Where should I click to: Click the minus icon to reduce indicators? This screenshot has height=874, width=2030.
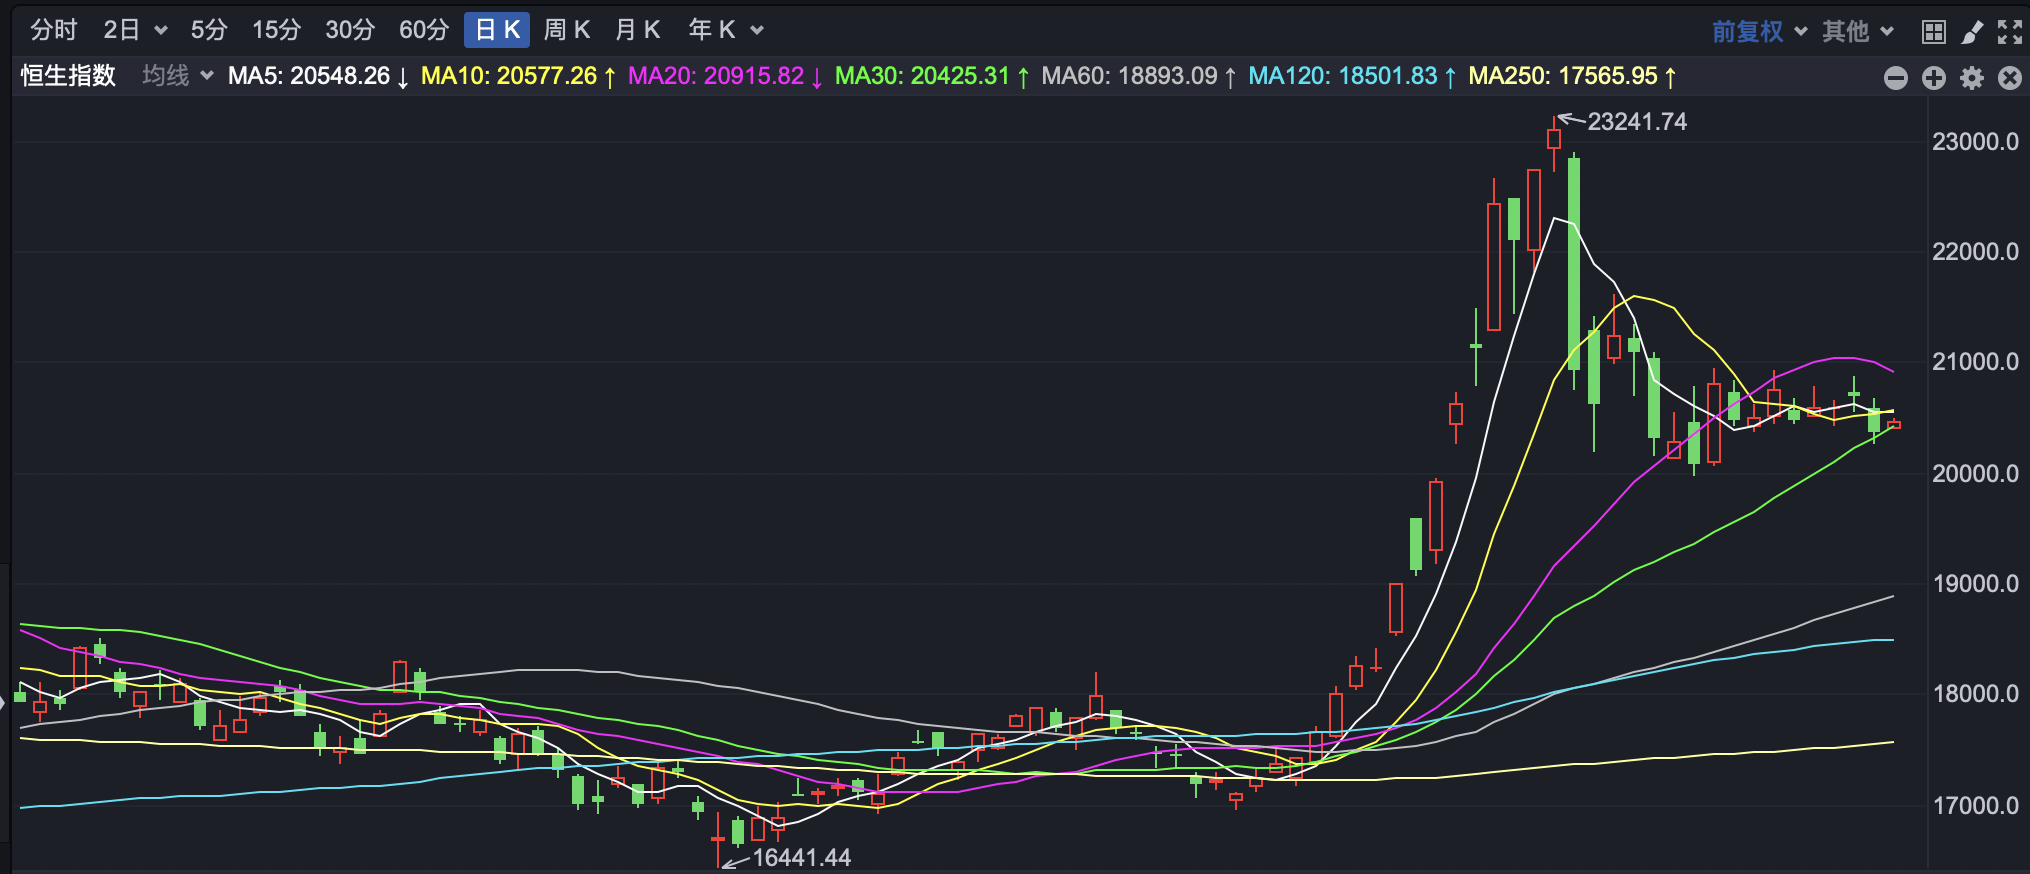1895,78
